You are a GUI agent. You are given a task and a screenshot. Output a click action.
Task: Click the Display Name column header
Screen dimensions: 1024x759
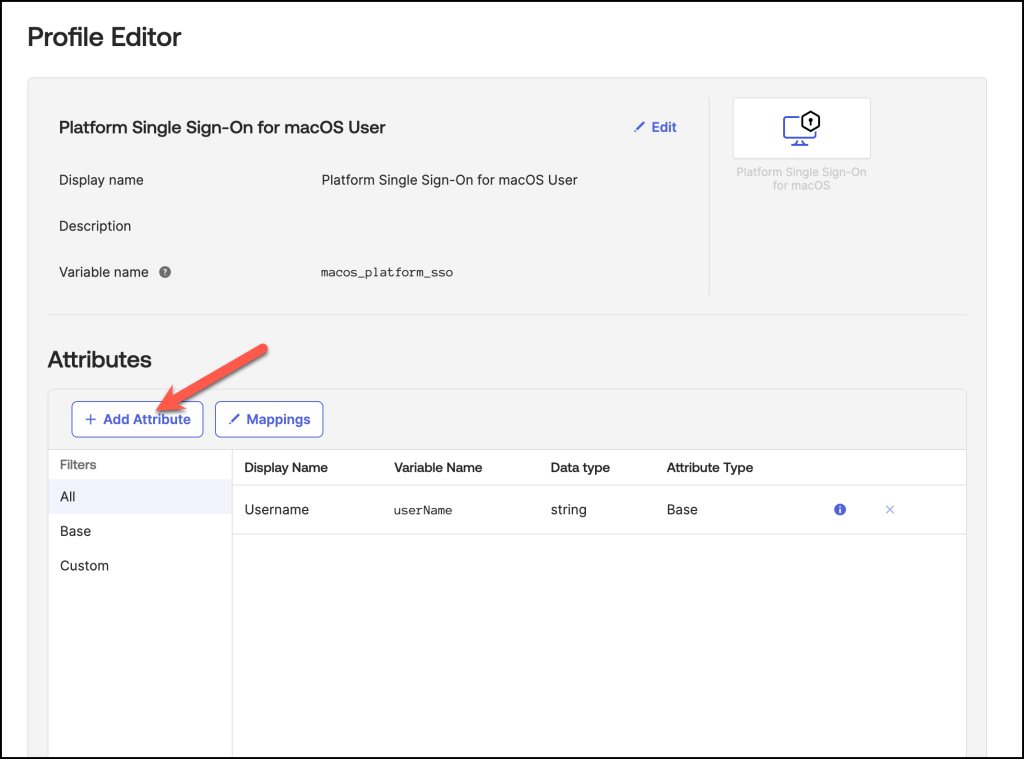tap(286, 468)
